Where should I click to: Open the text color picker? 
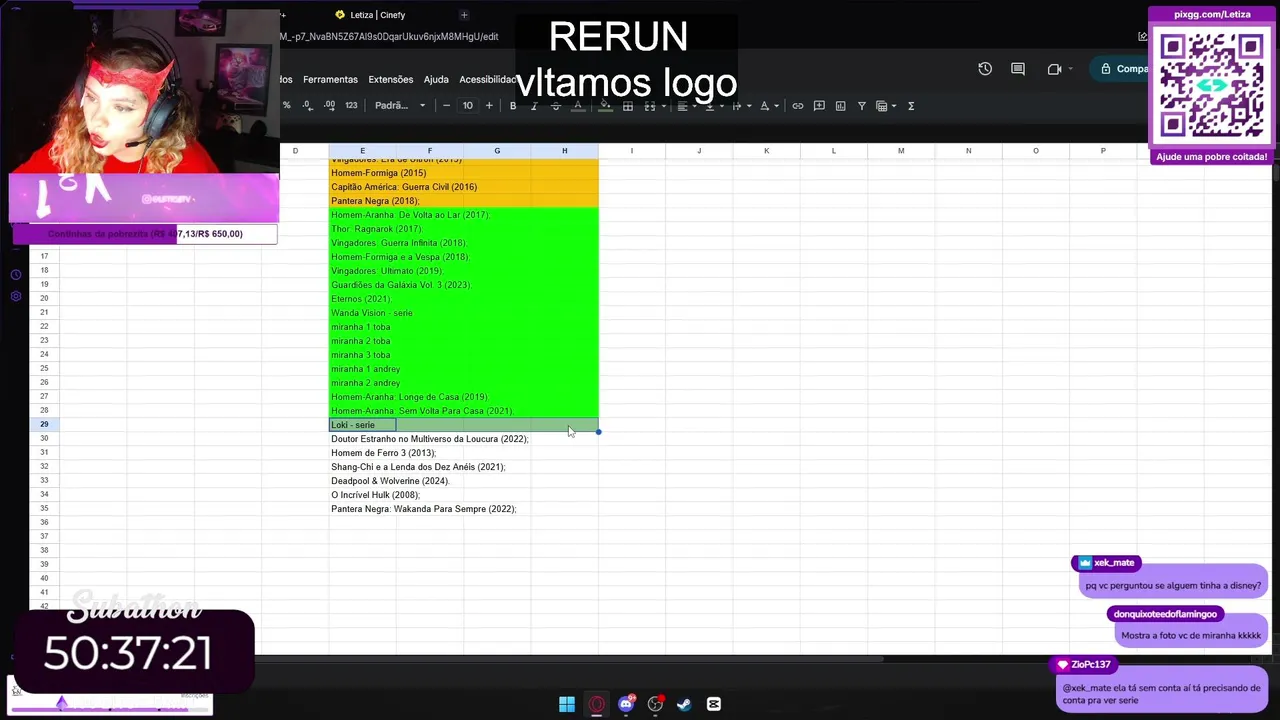(x=577, y=106)
